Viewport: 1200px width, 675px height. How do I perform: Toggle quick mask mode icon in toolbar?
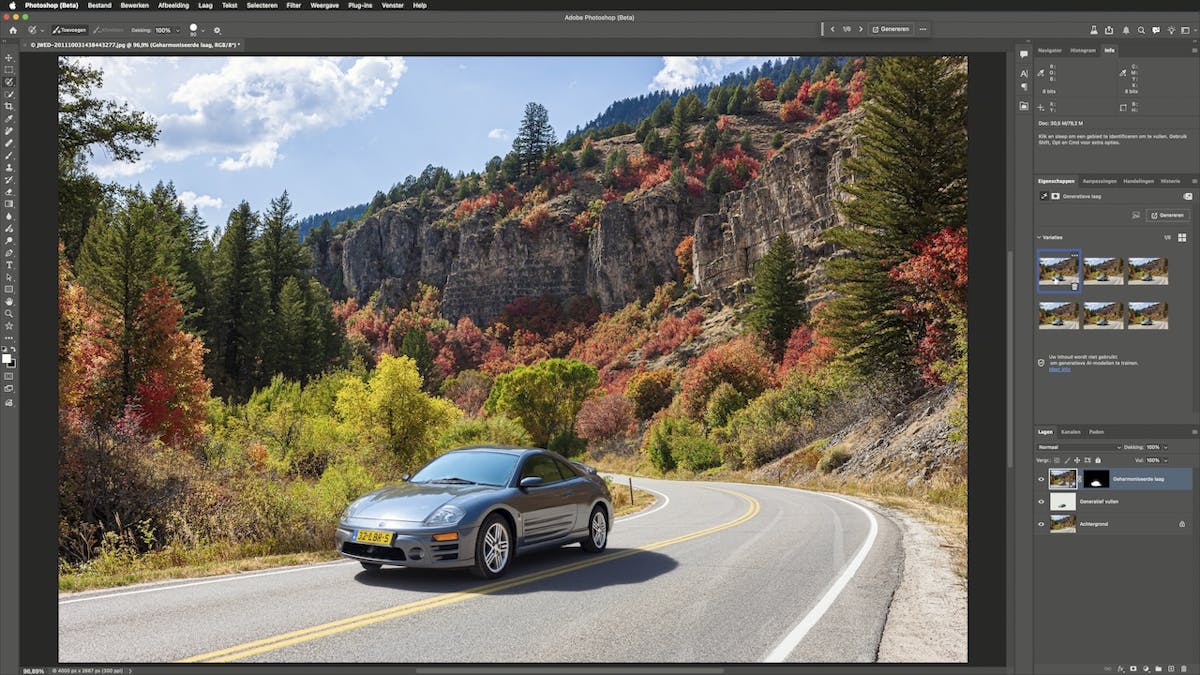9,377
